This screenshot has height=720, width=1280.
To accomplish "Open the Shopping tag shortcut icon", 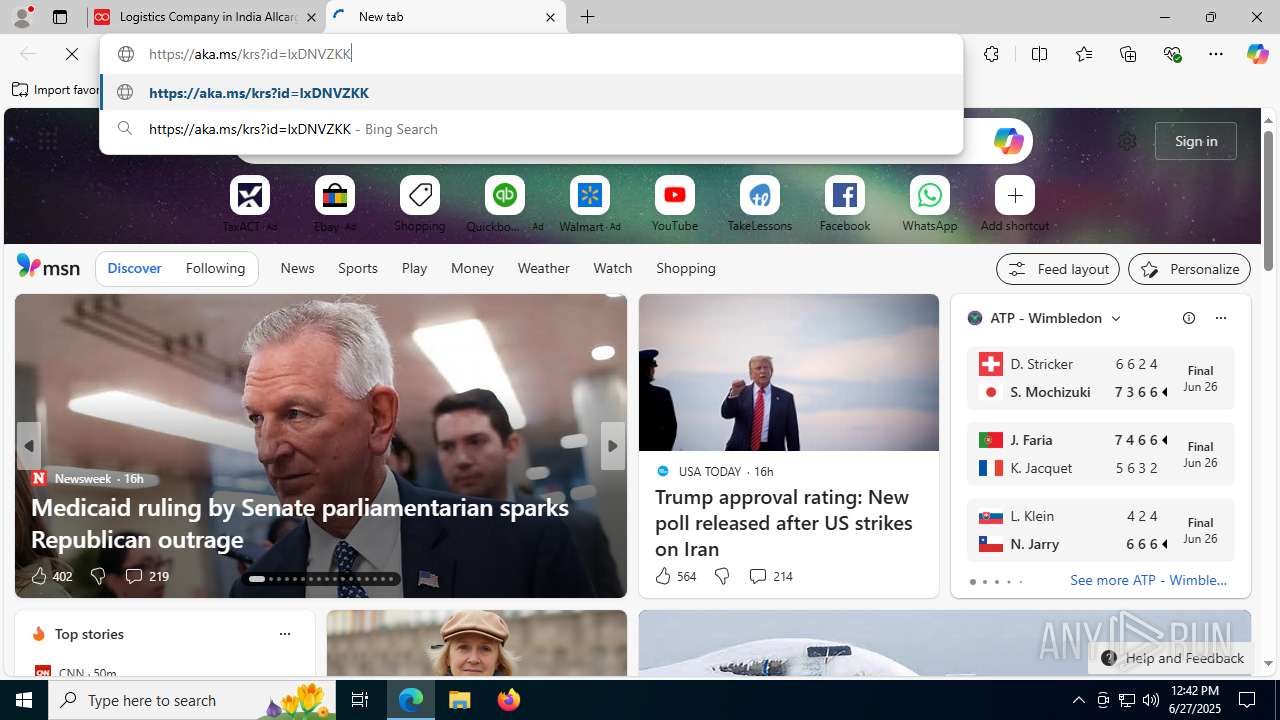I will pos(420,195).
